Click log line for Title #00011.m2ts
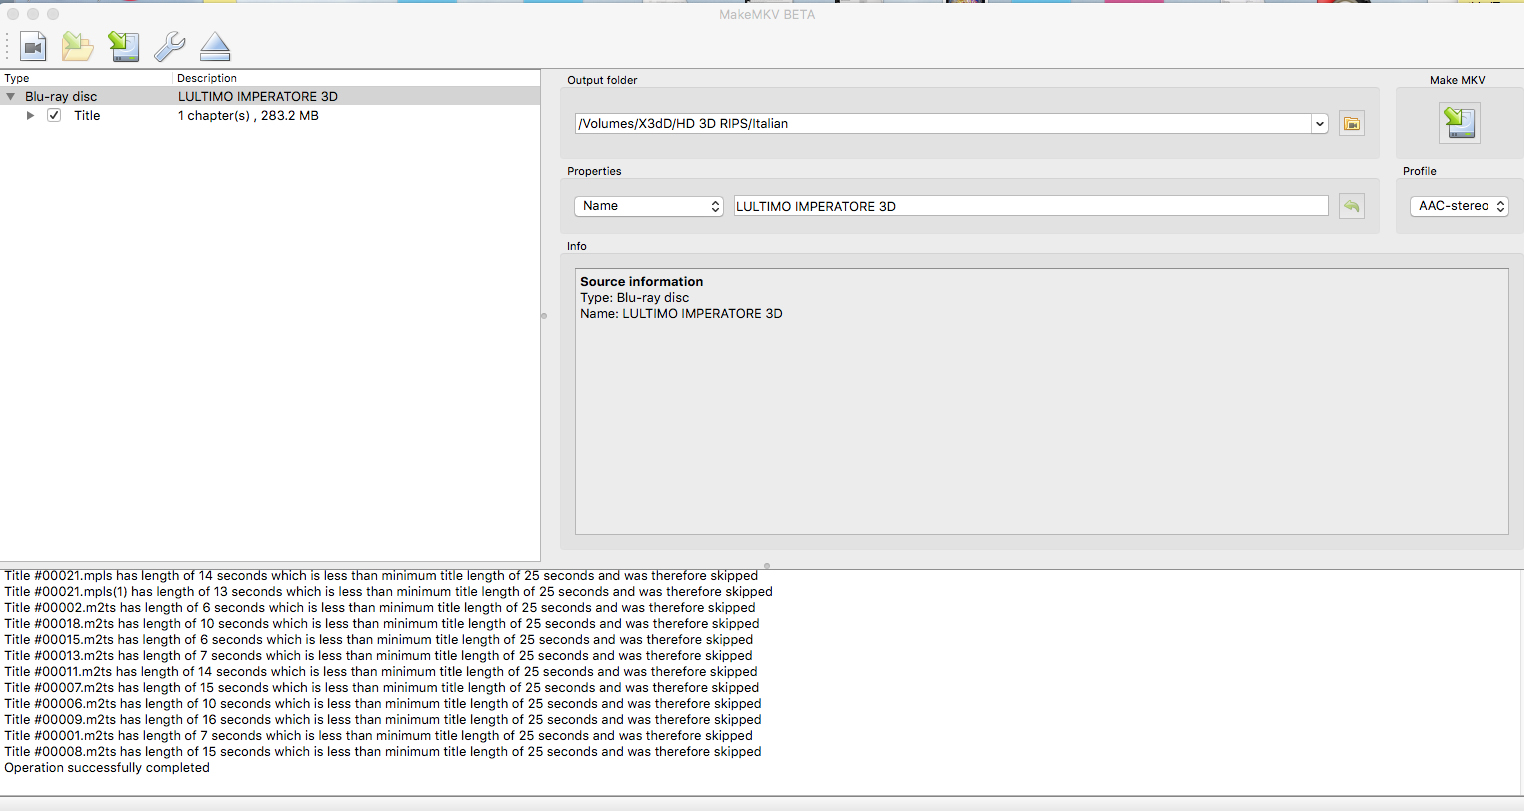The width and height of the screenshot is (1524, 811). point(381,672)
